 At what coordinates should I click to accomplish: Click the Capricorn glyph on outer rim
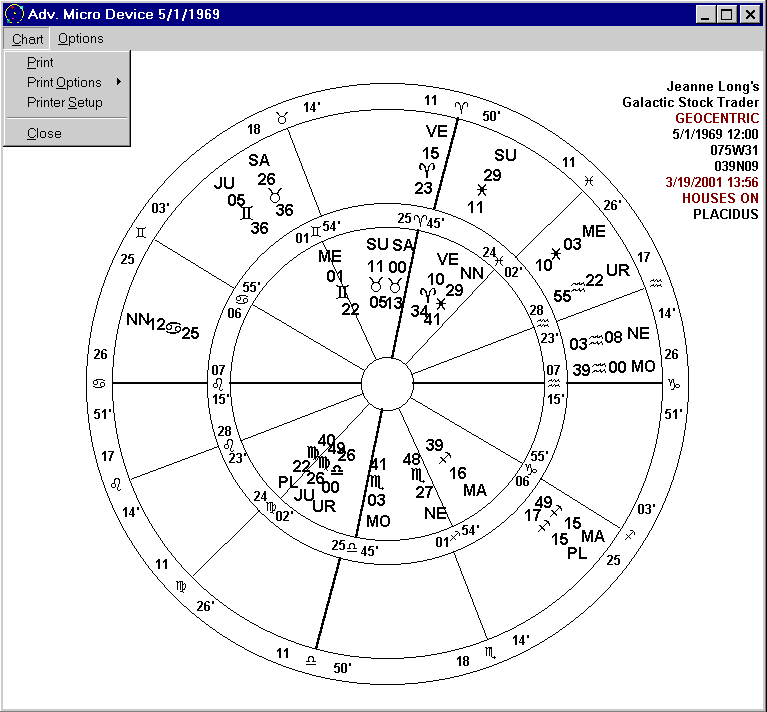coord(674,384)
